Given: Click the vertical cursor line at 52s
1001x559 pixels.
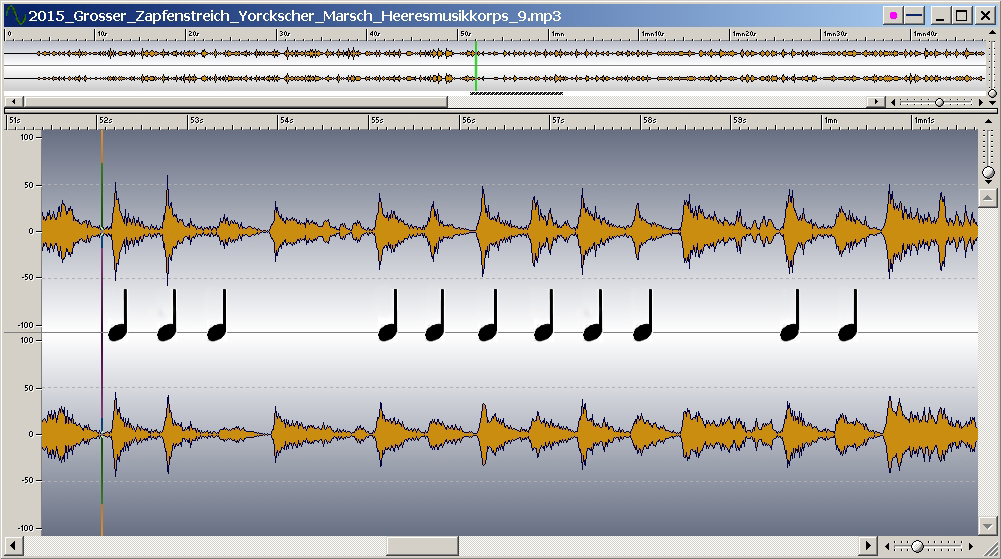Looking at the screenshot, I should [102, 332].
